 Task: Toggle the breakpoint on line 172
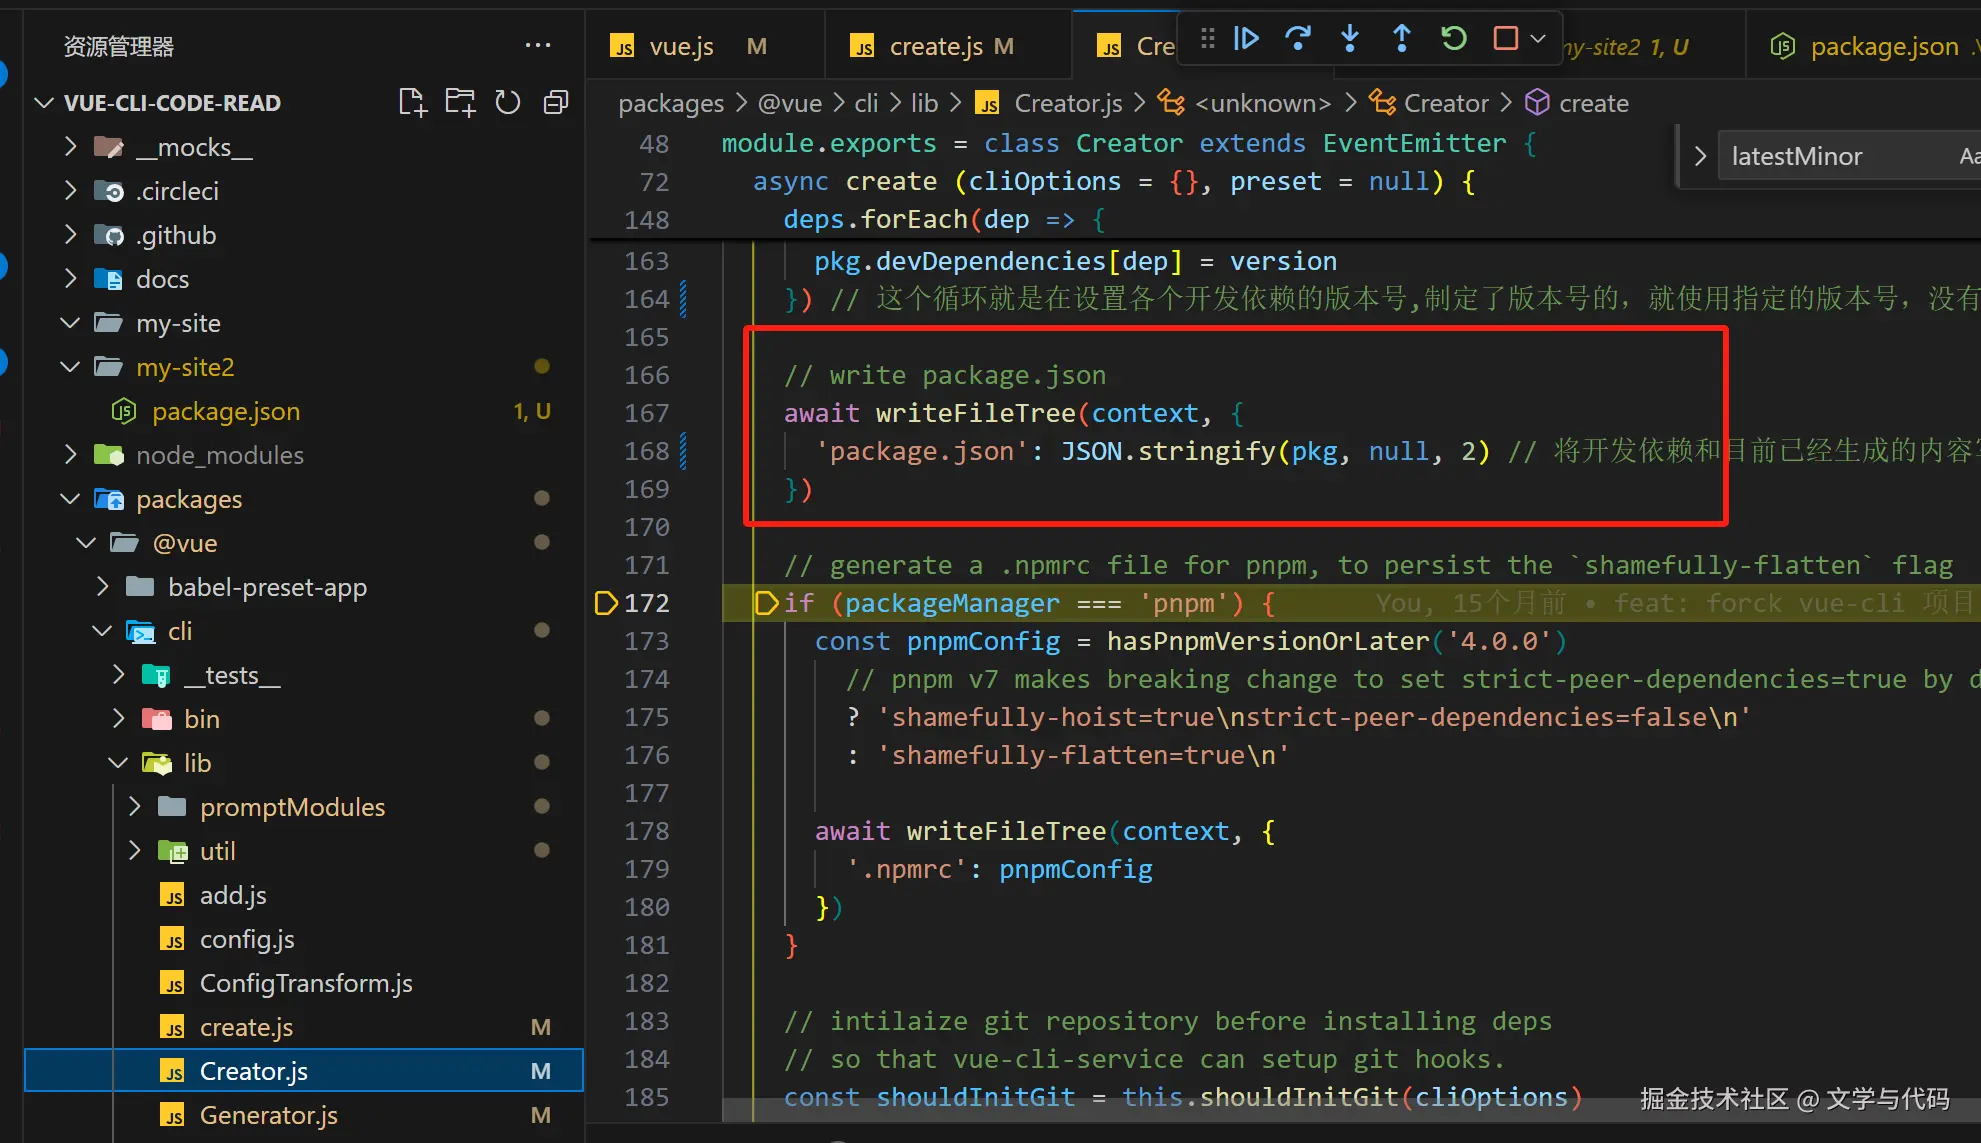[605, 603]
